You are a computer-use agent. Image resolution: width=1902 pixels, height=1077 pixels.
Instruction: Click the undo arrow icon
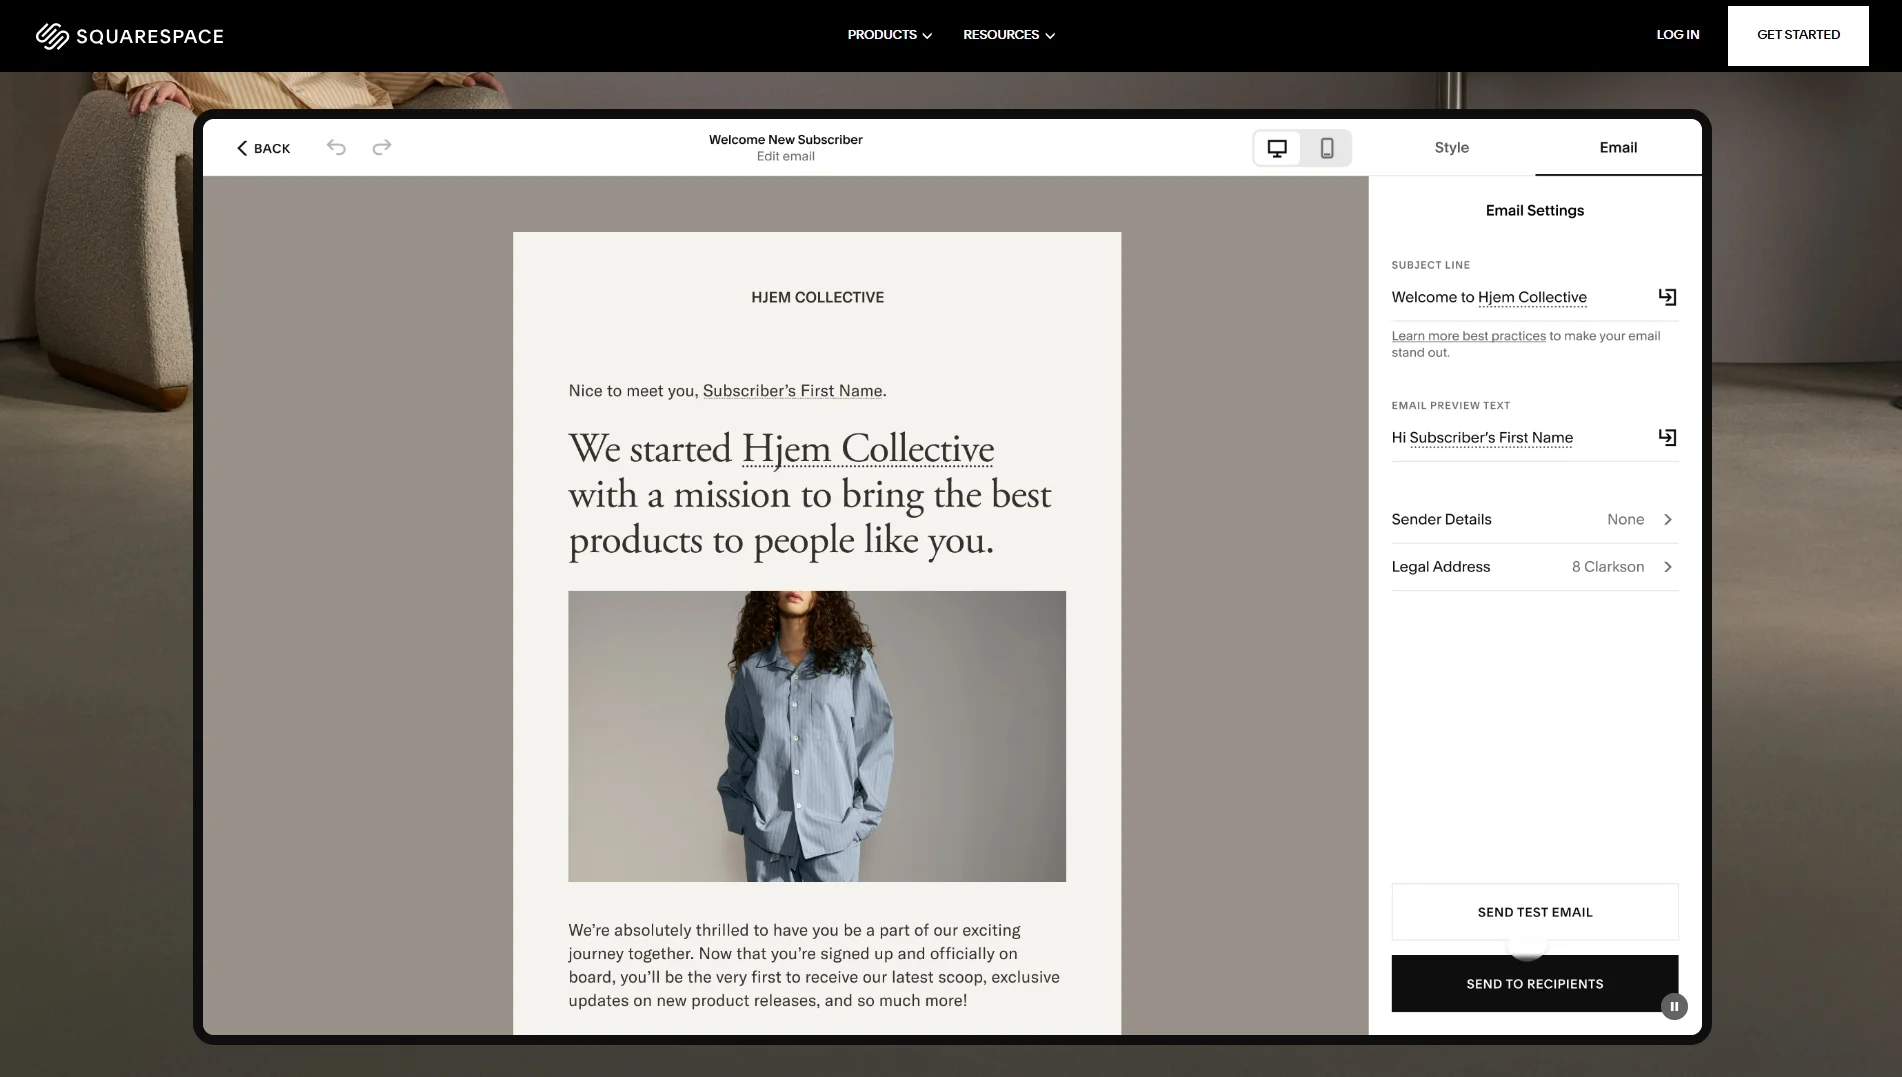coord(336,147)
